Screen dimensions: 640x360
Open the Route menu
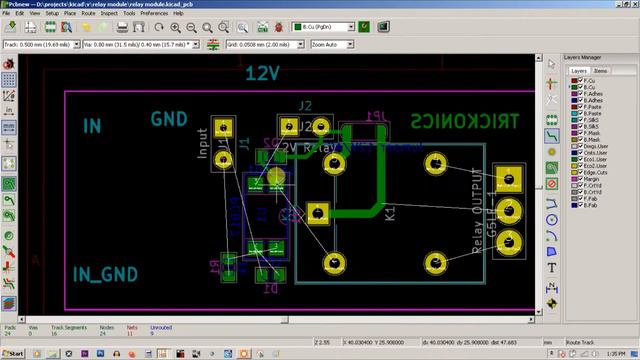(88, 13)
